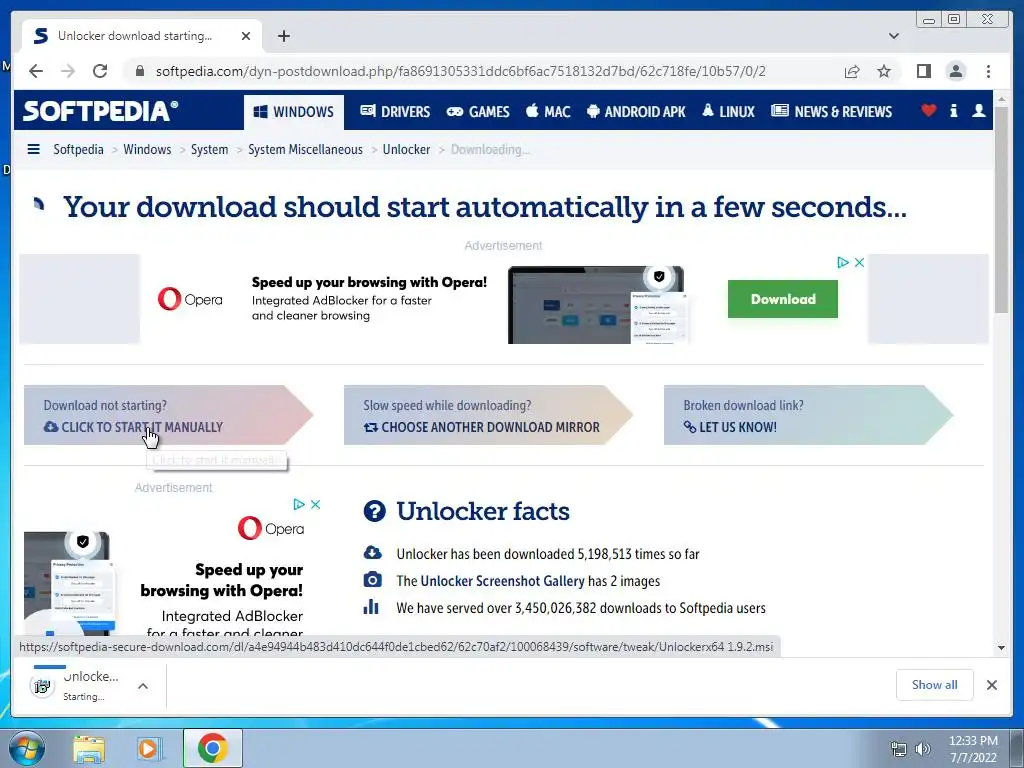
Task: Go to Unlocker breadcrumb link
Action: click(406, 150)
